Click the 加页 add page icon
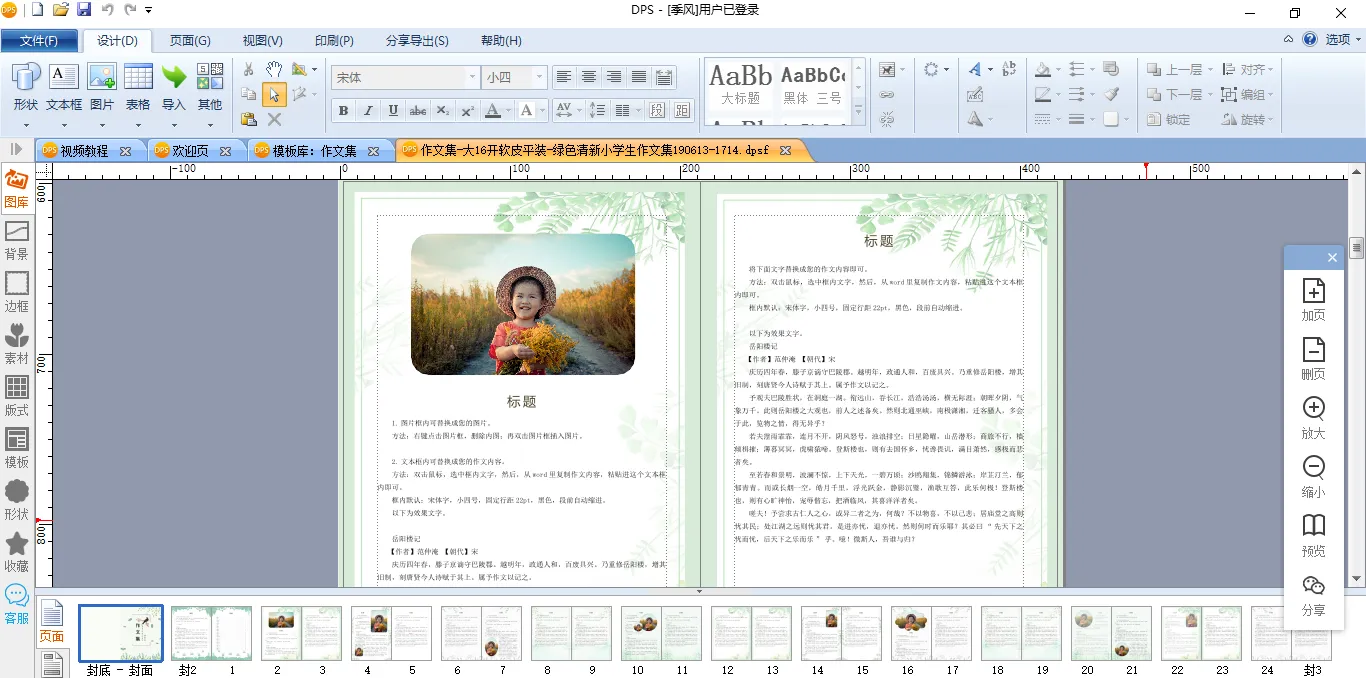1366x678 pixels. (1313, 300)
